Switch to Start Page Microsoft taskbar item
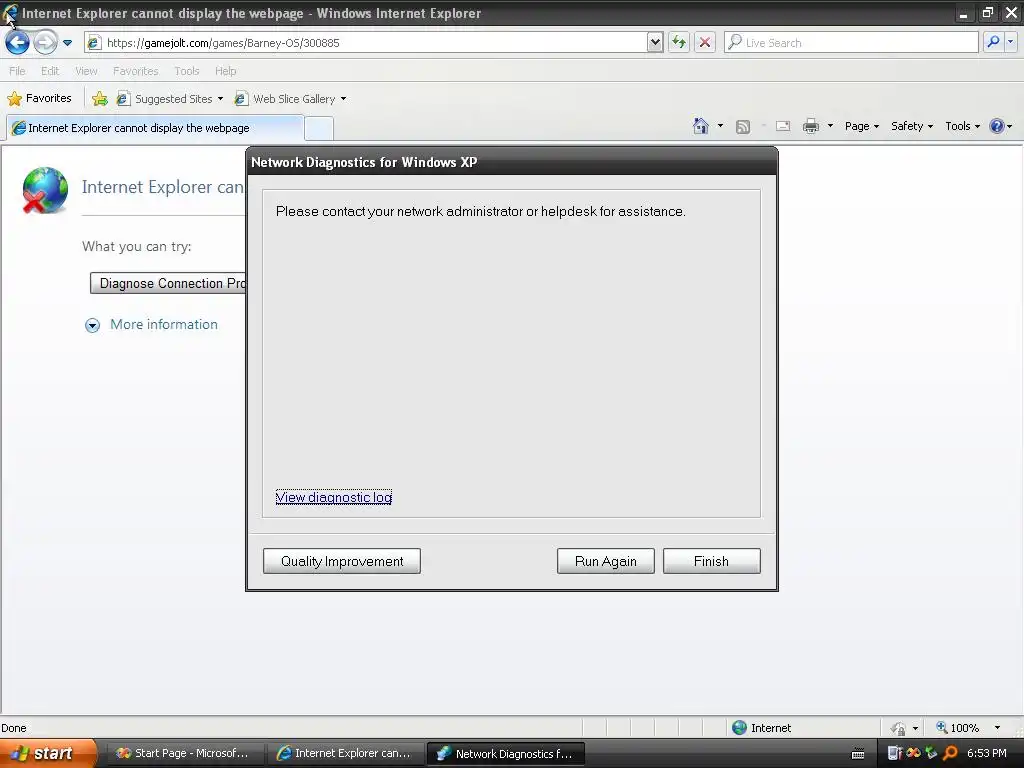Screen dimensions: 1024x768 [x=184, y=753]
